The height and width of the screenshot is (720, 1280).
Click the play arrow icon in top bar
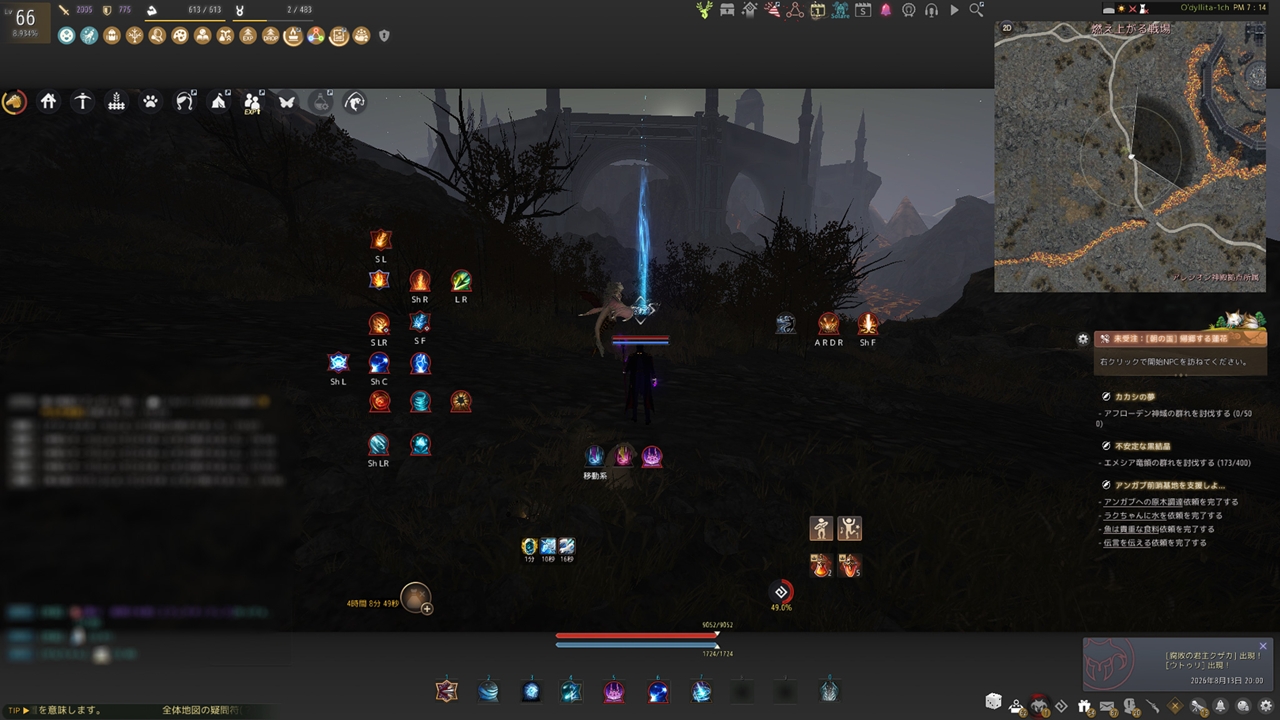coord(954,10)
